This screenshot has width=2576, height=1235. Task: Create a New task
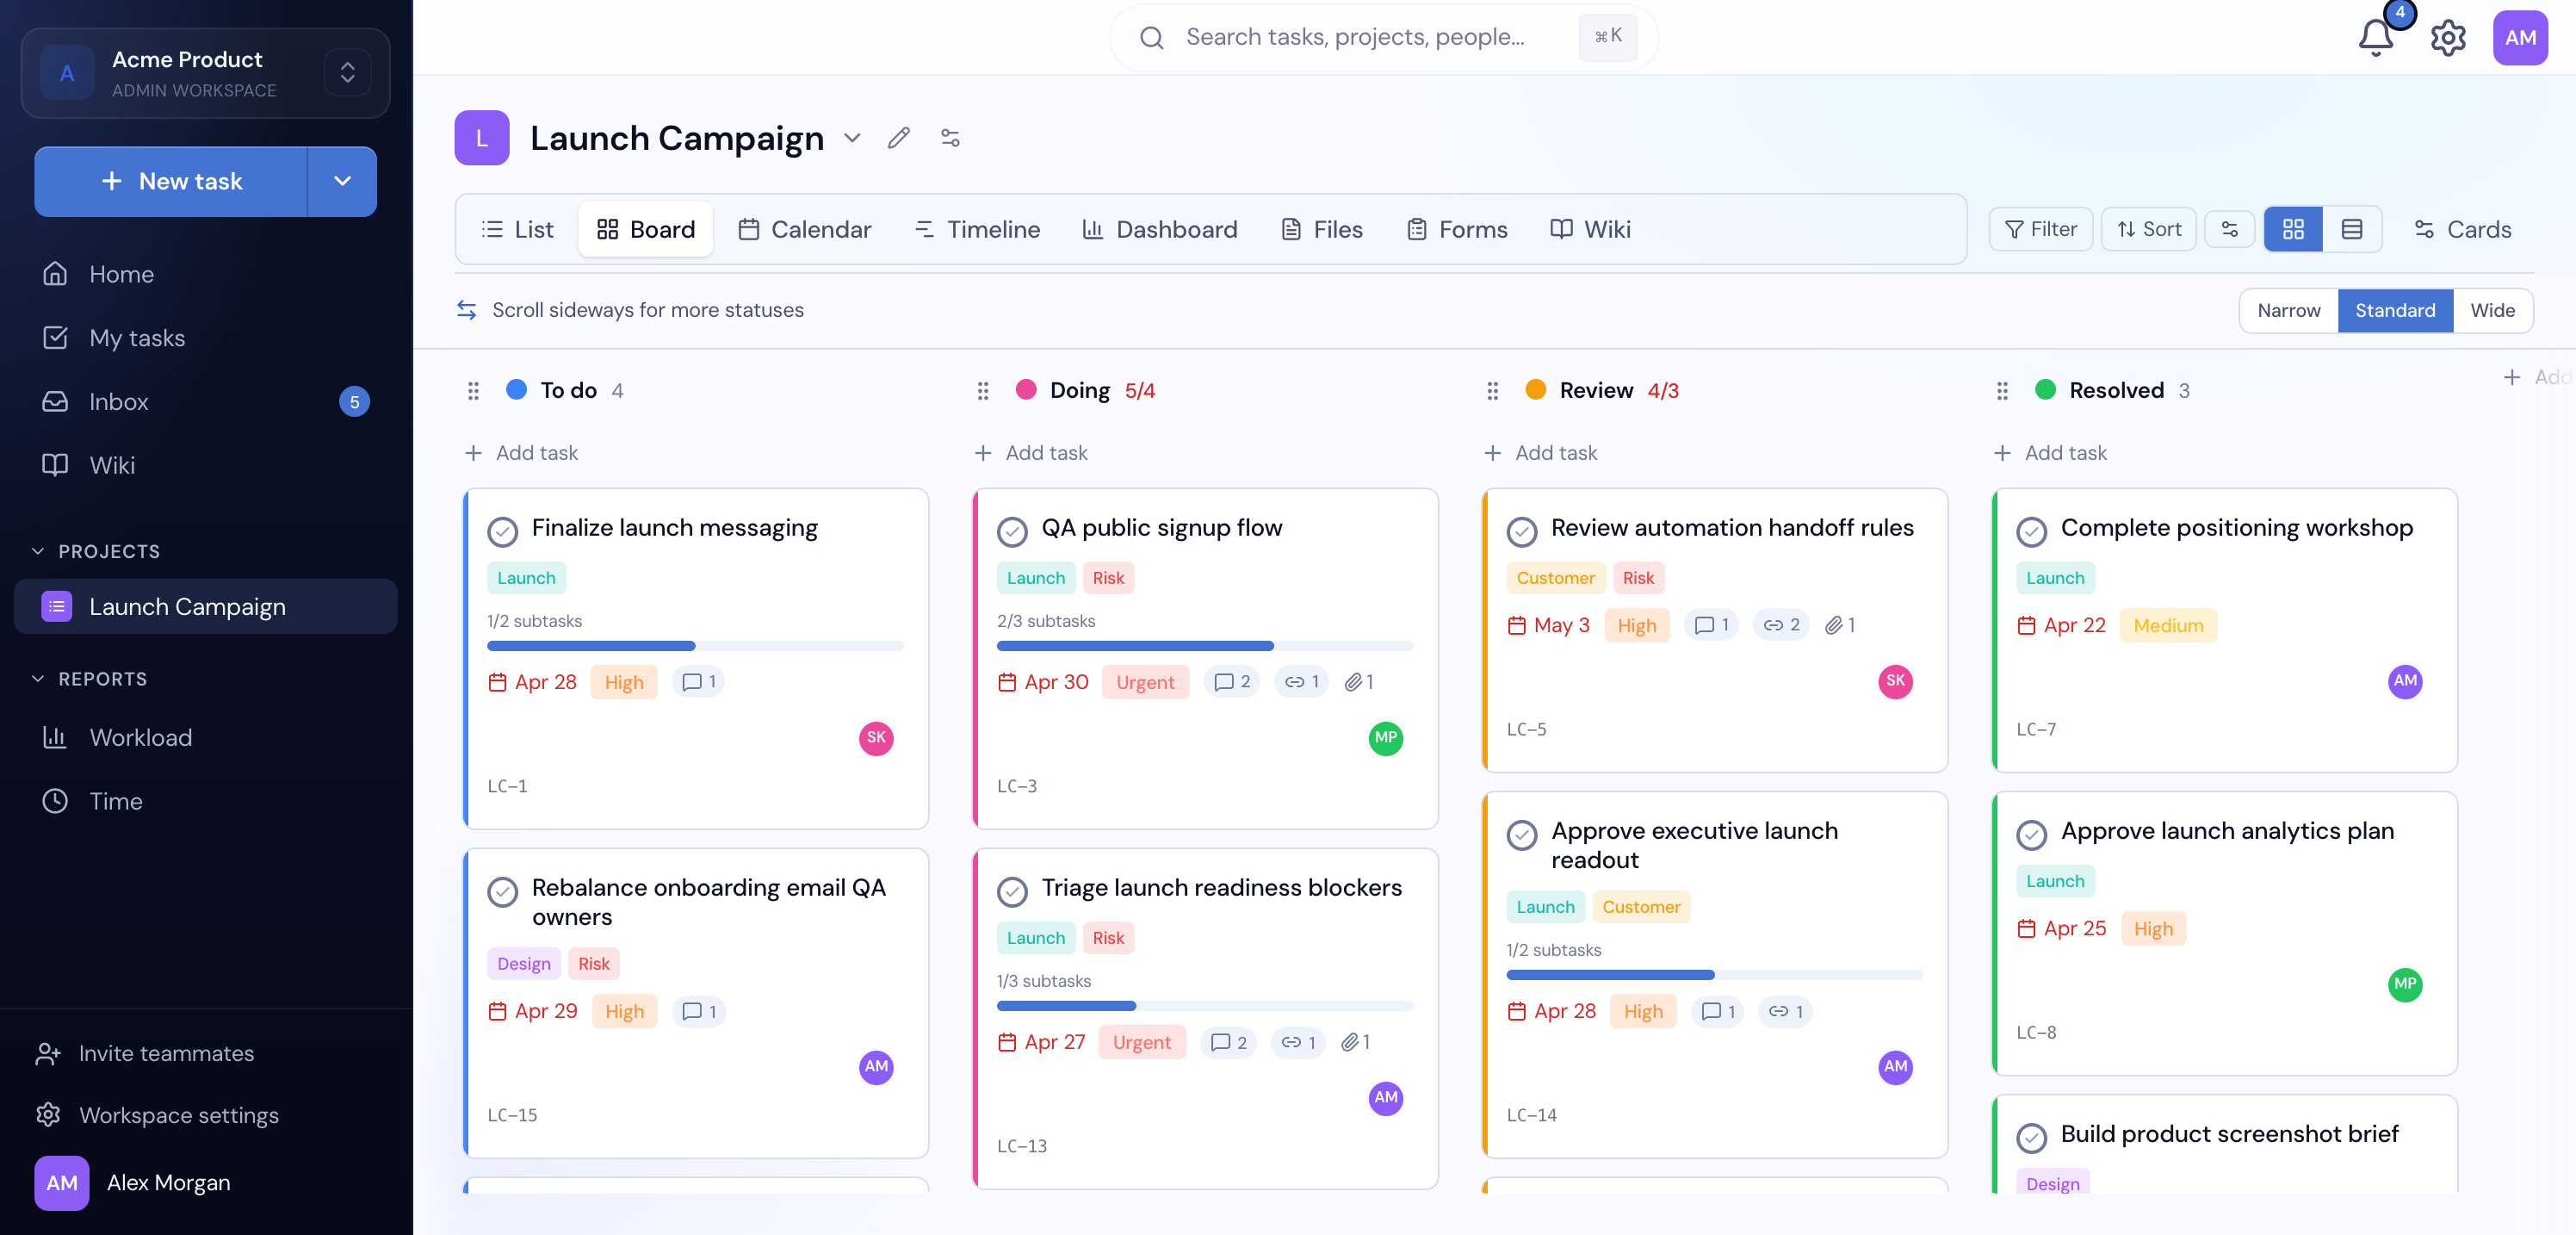(x=171, y=181)
